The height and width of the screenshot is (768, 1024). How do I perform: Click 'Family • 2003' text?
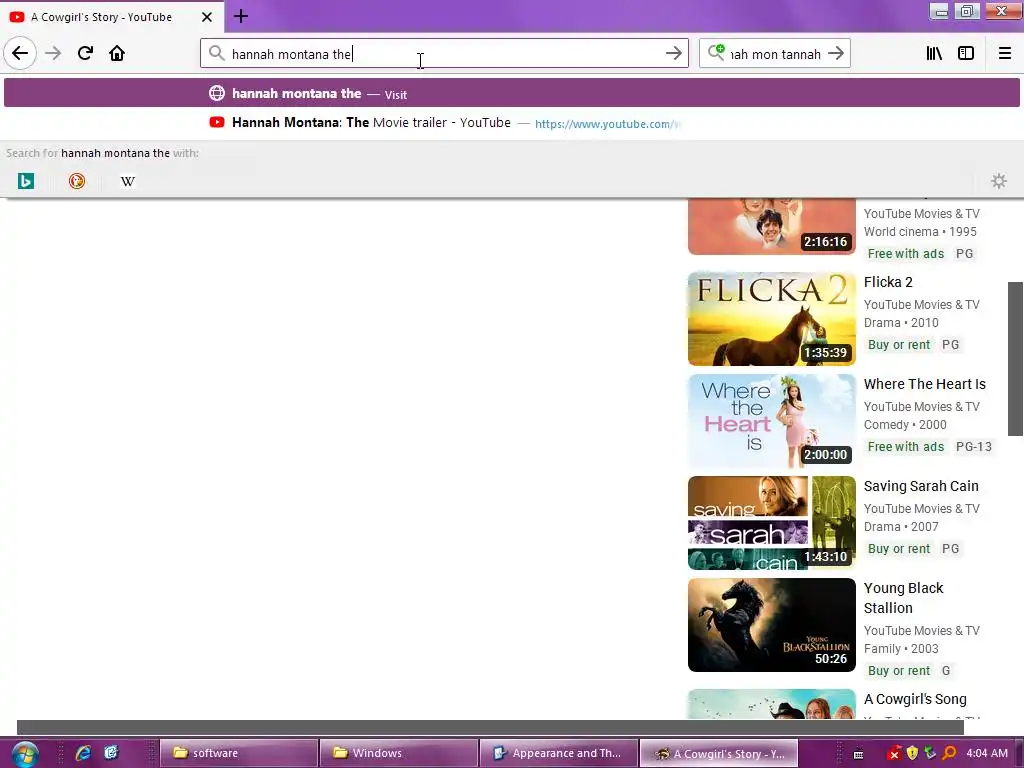[x=901, y=648]
